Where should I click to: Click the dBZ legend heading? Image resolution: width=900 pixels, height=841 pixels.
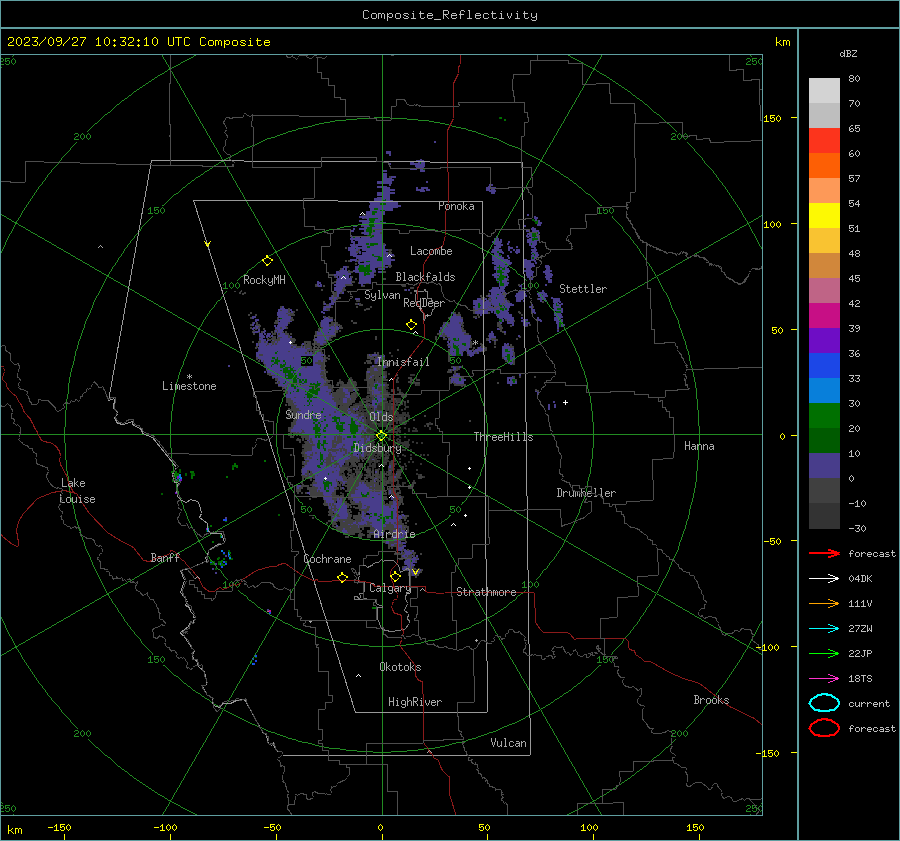point(848,54)
